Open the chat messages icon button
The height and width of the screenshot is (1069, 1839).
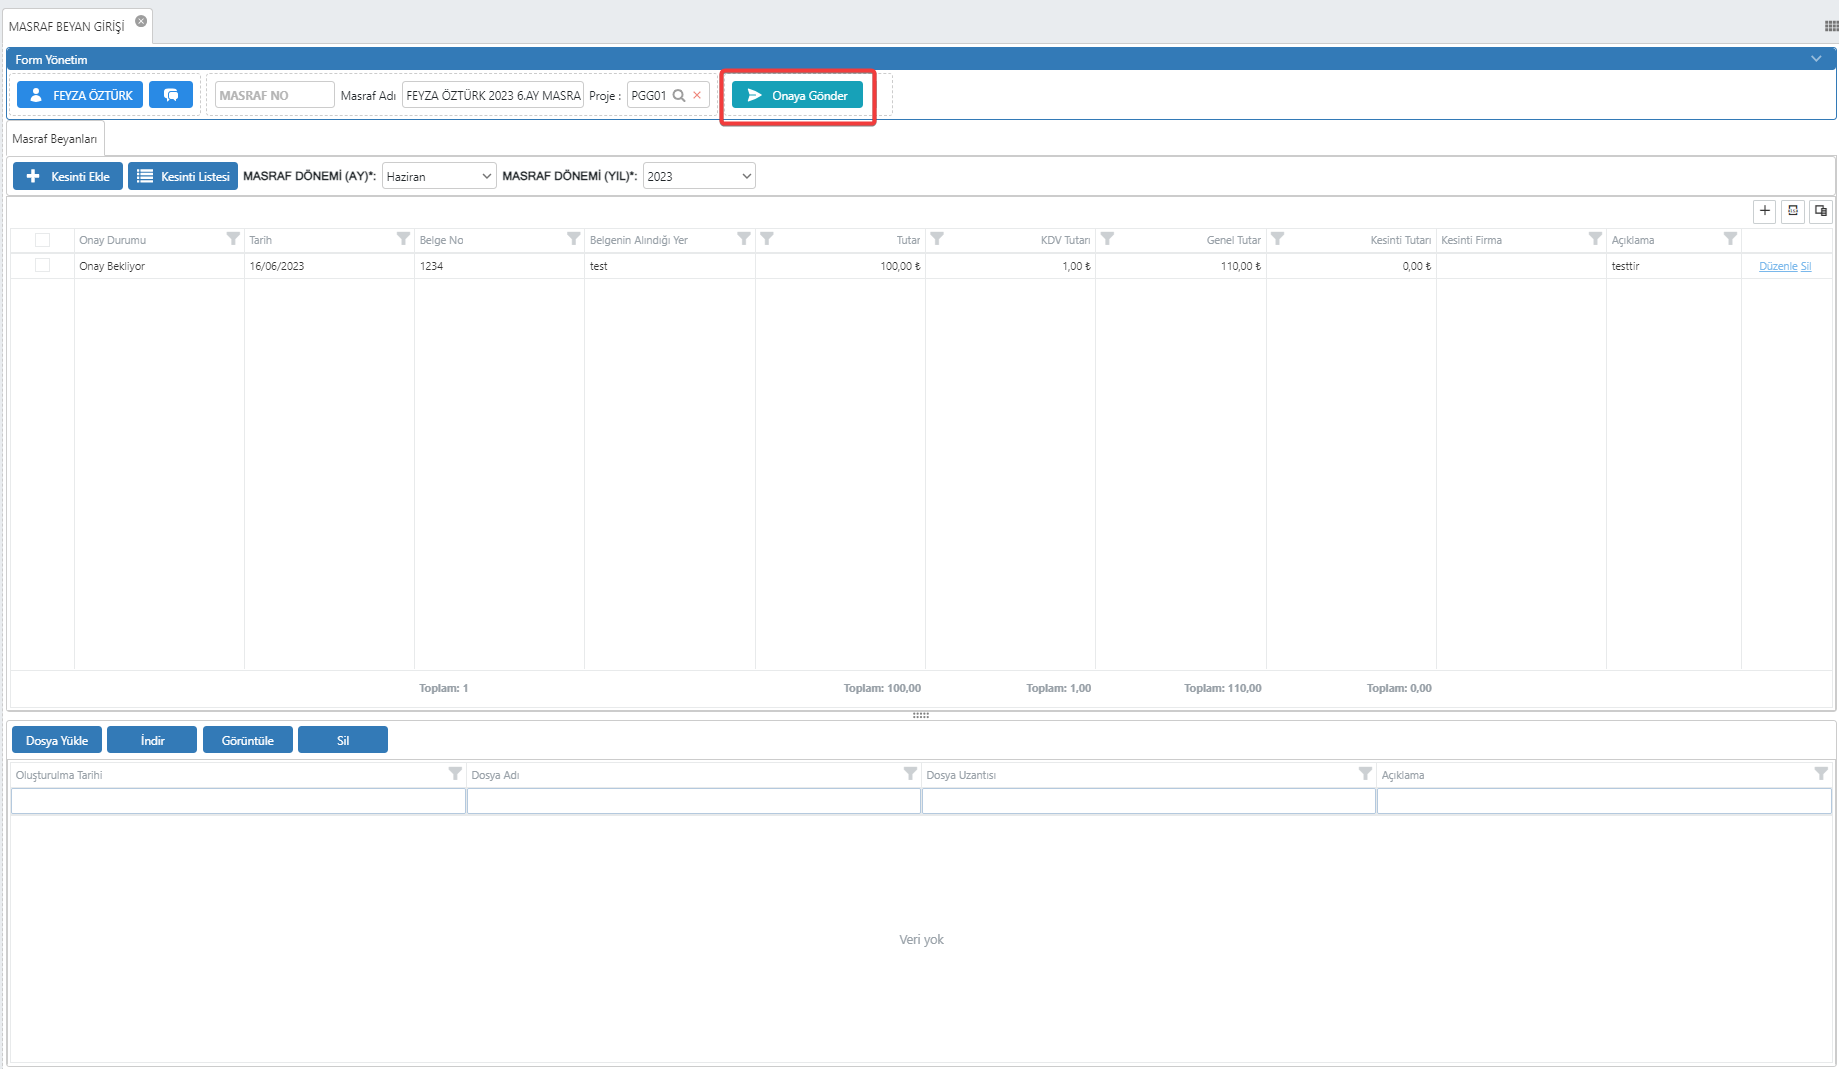point(171,95)
